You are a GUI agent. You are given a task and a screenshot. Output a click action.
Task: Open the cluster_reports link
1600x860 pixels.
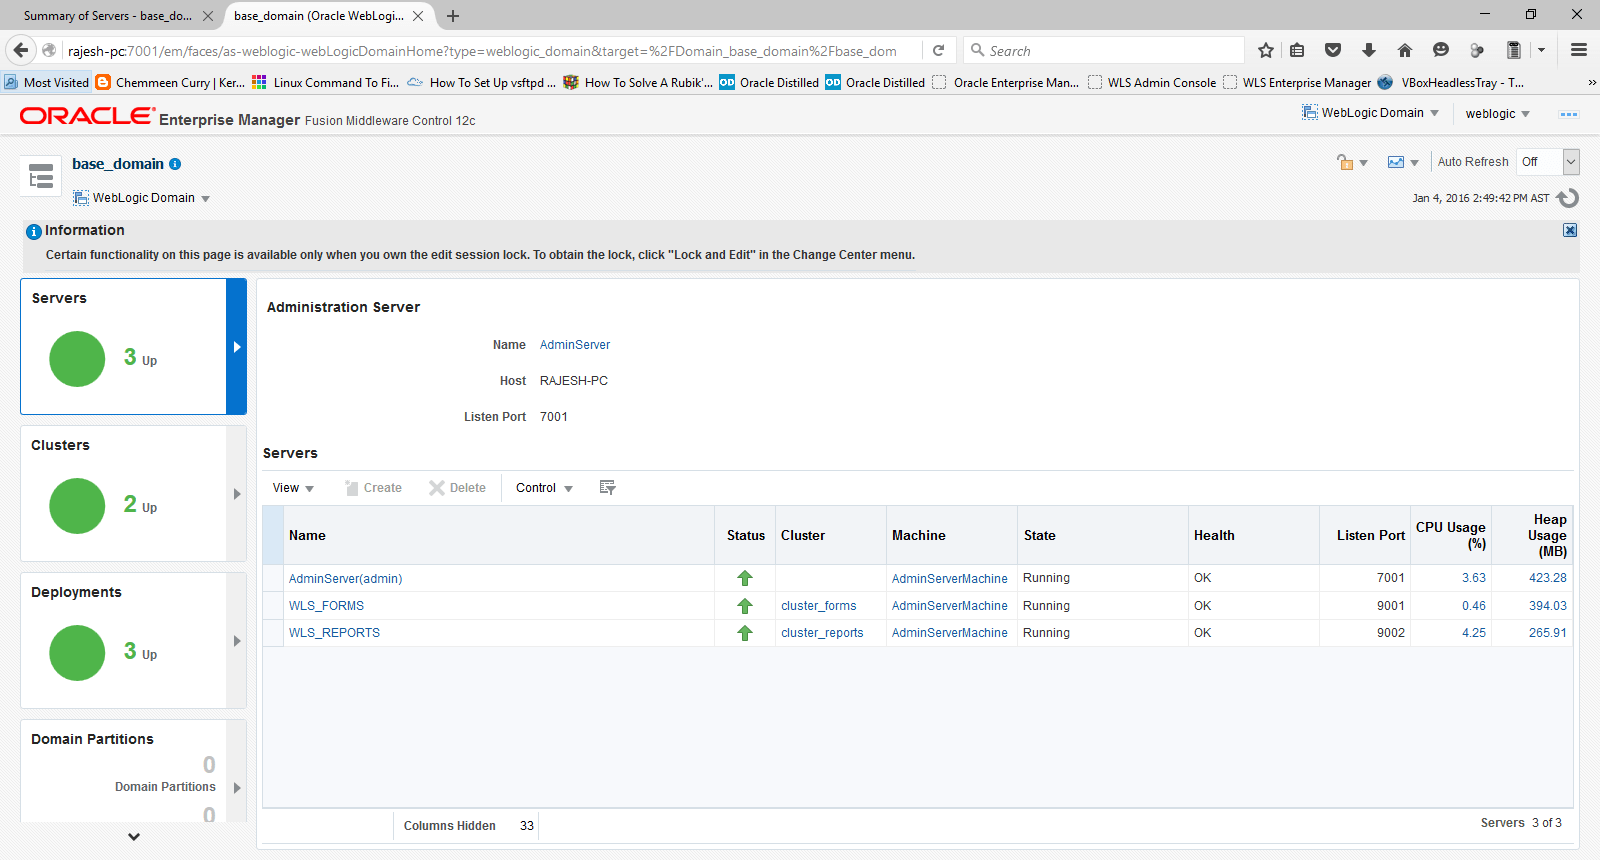(x=822, y=633)
